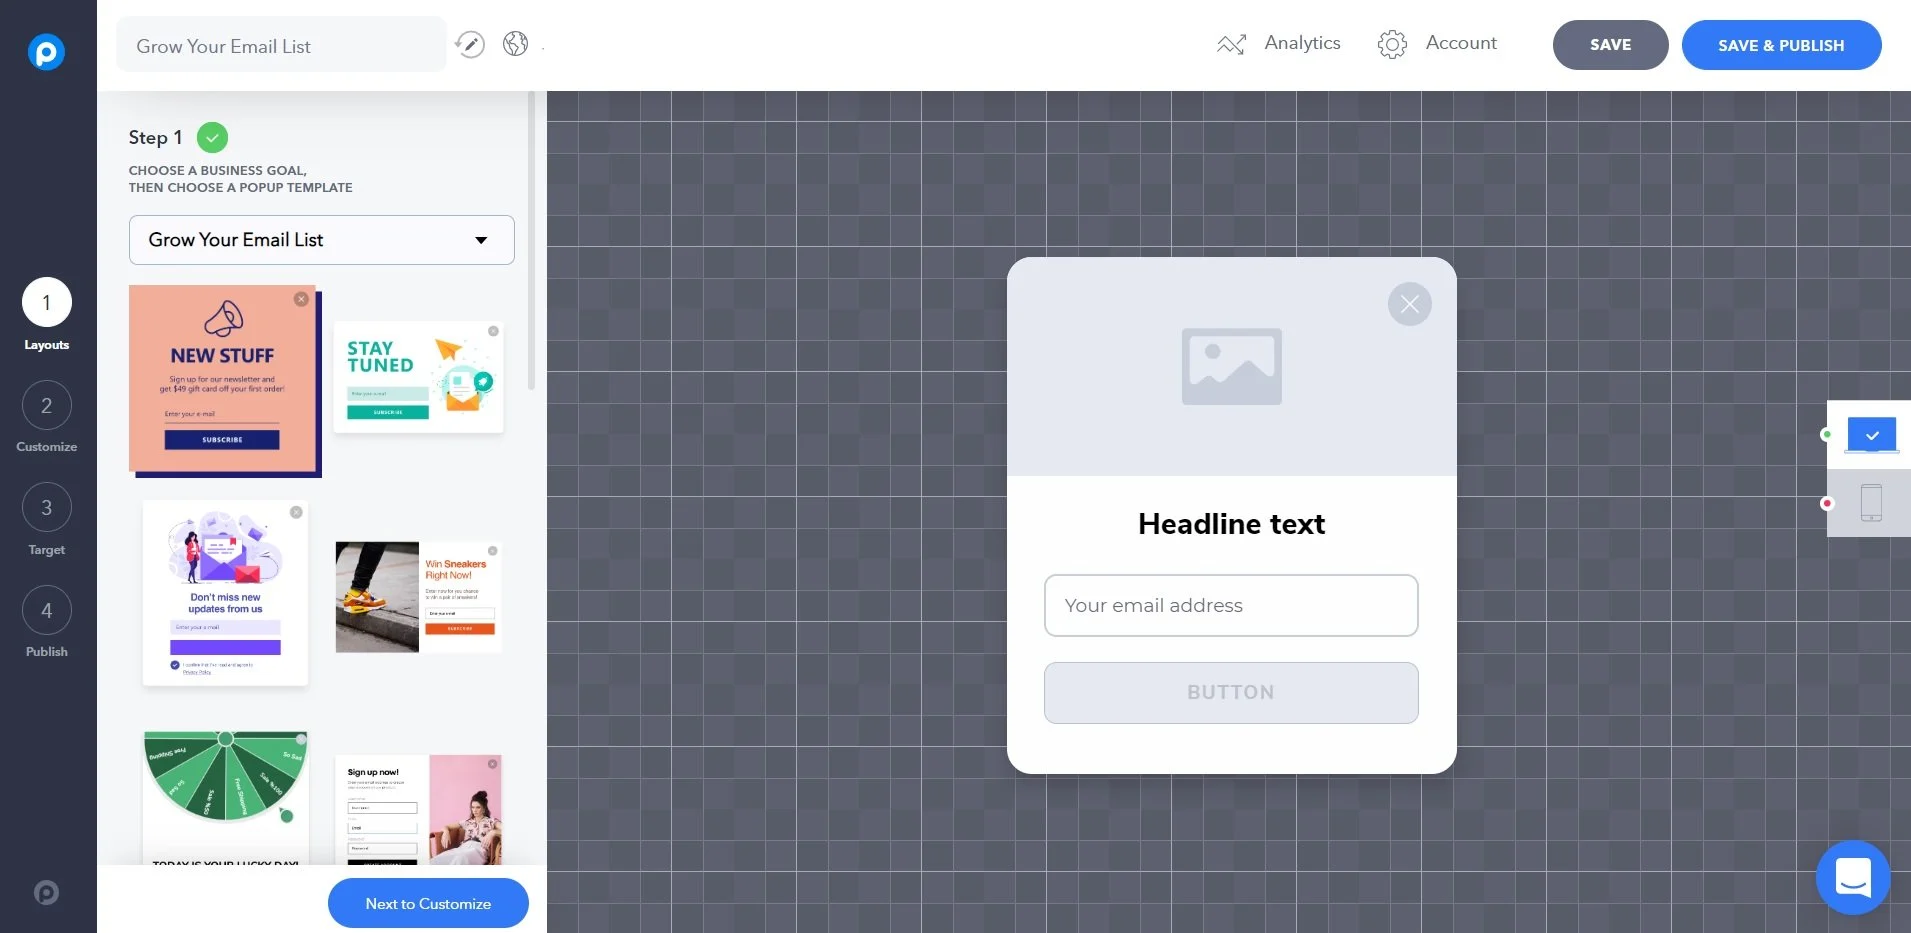
Task: Toggle the mobile view preview
Action: (x=1870, y=503)
